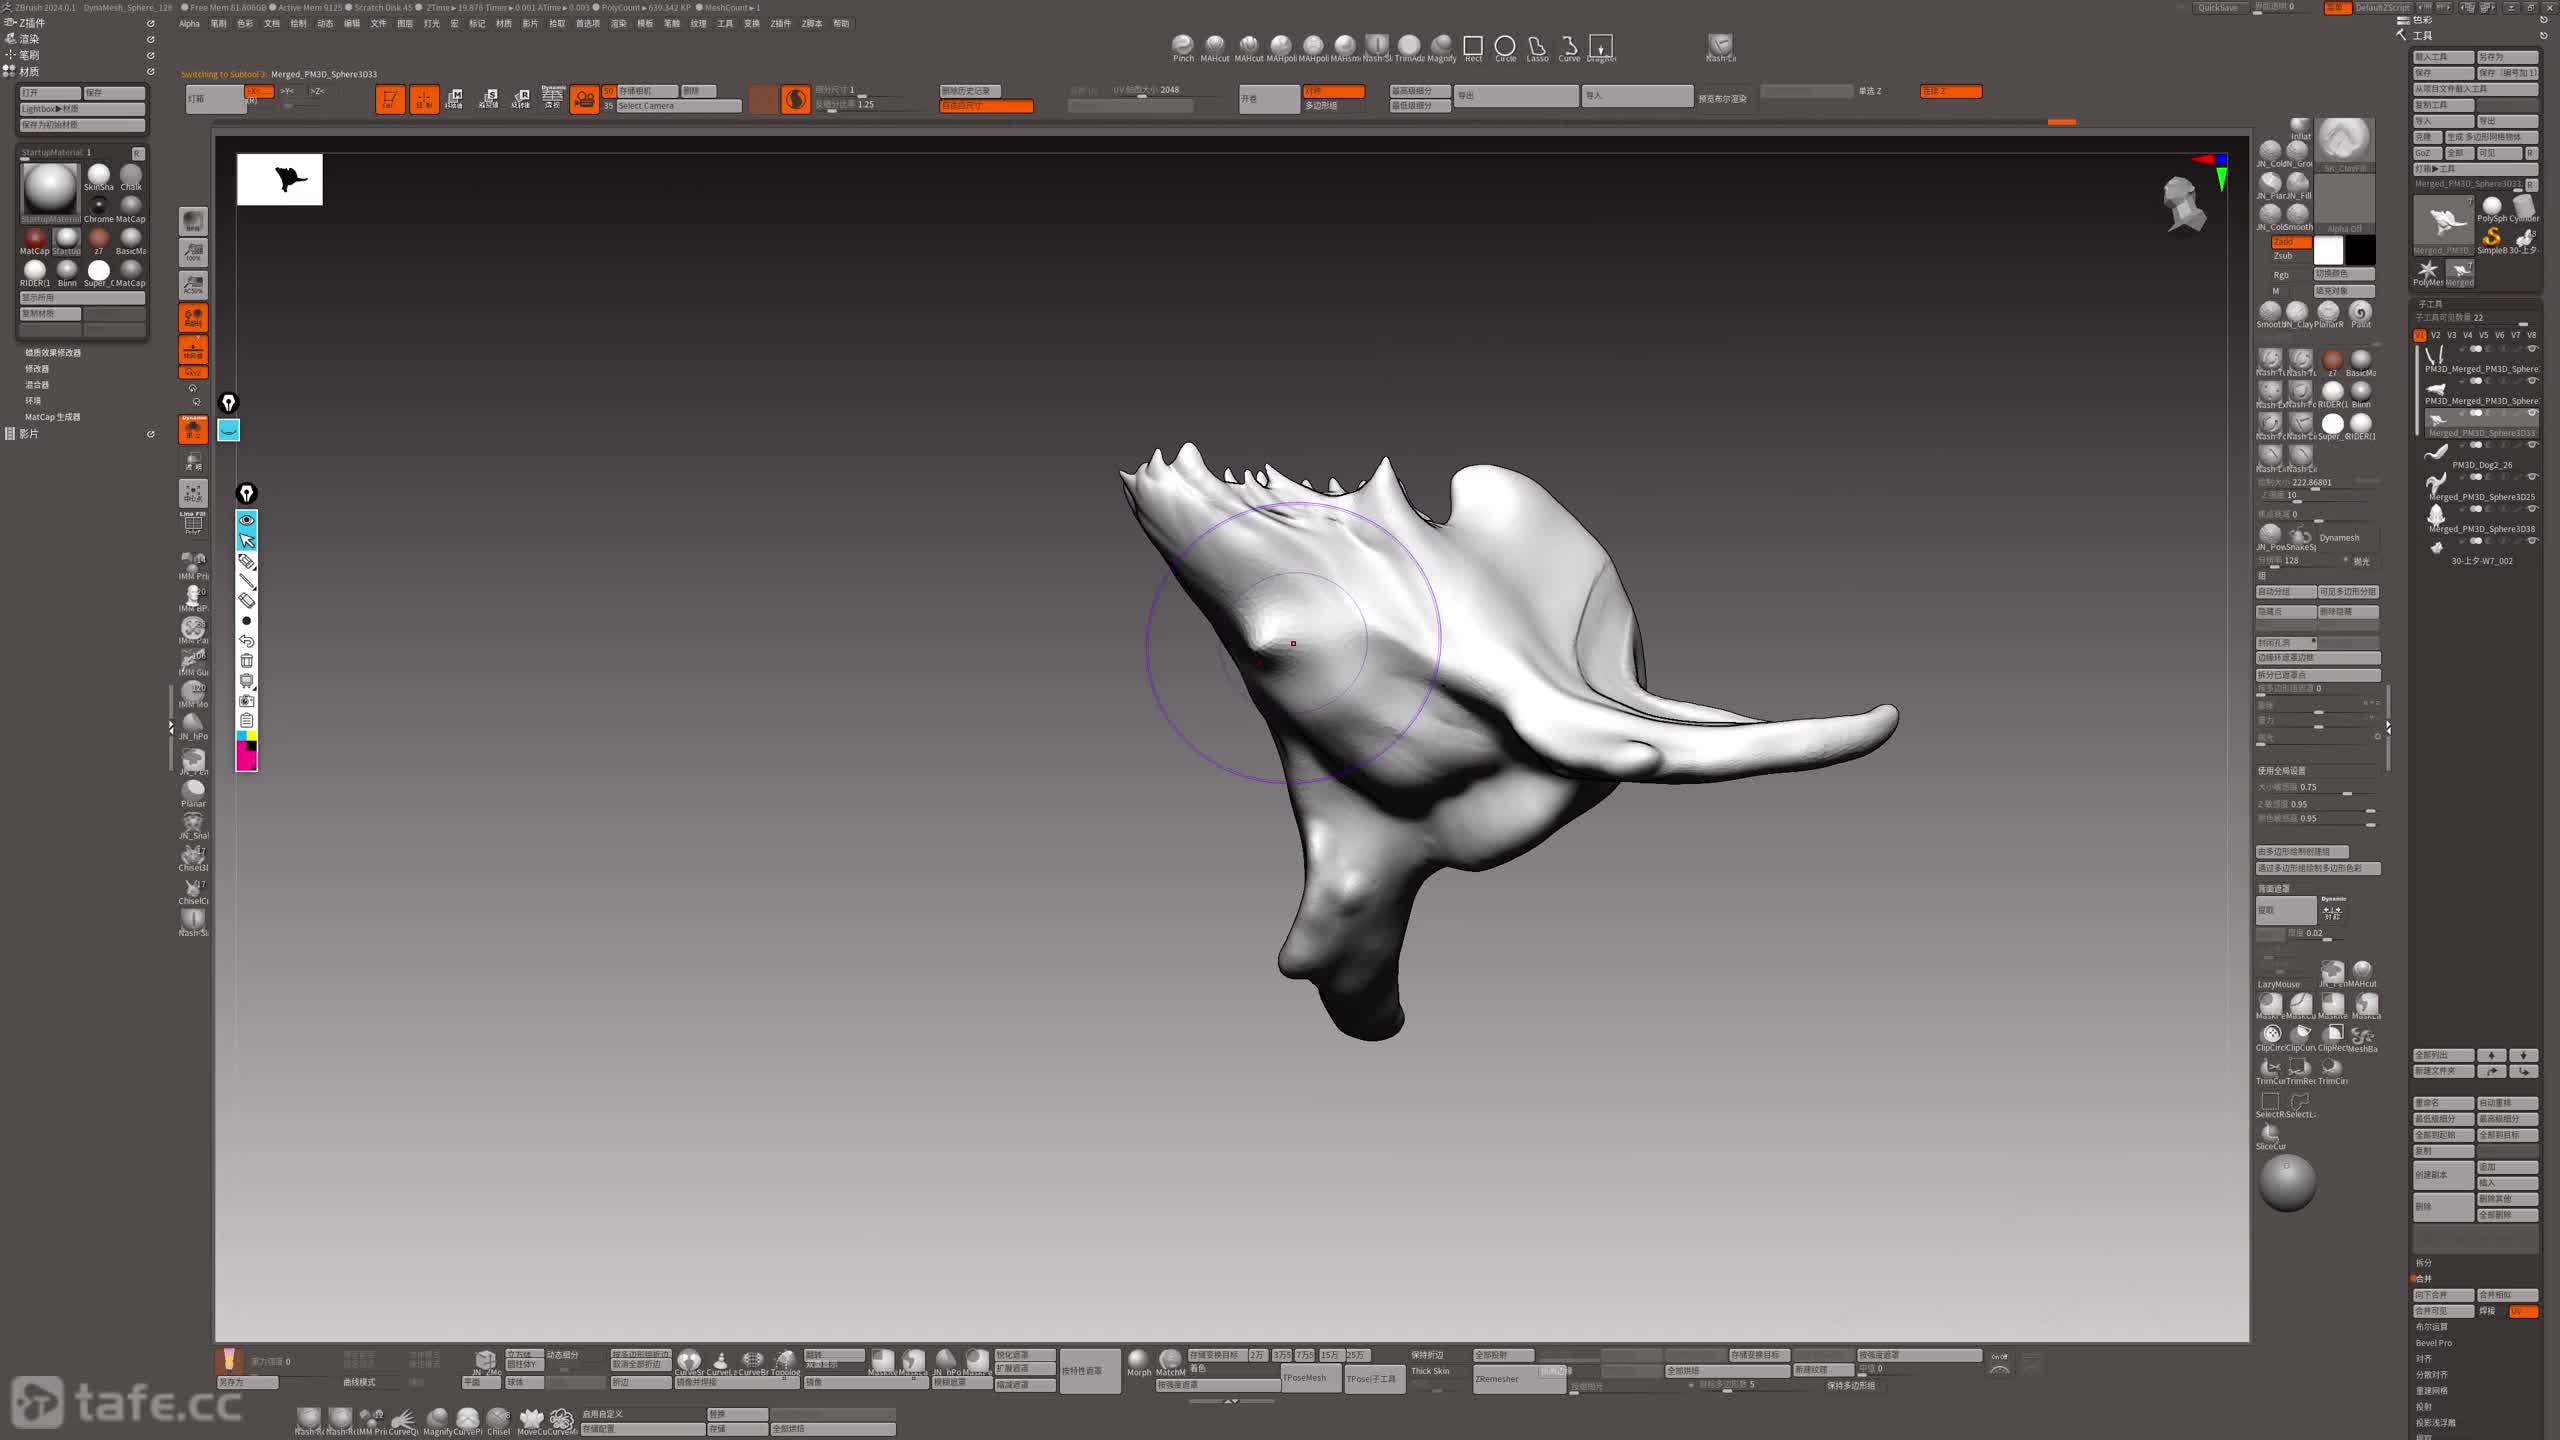Screen dimensions: 2560x1440
Task: Pick the Chrome material sphere
Action: 98,206
